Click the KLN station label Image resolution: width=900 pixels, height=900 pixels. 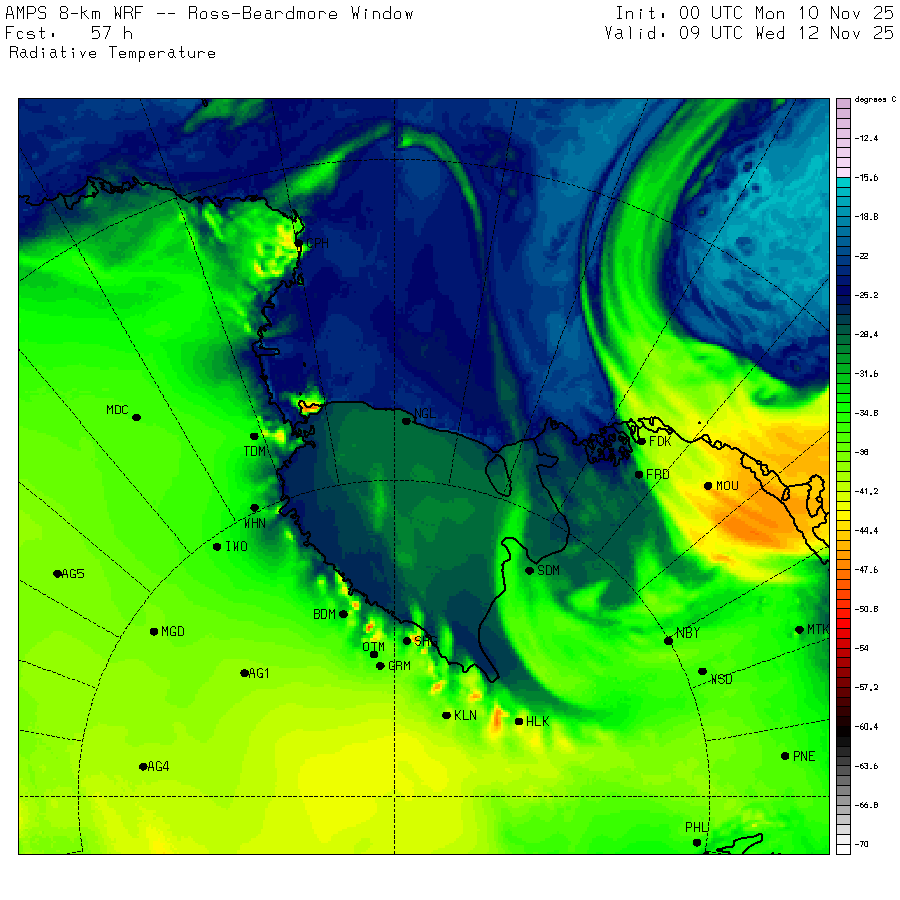[x=465, y=716]
